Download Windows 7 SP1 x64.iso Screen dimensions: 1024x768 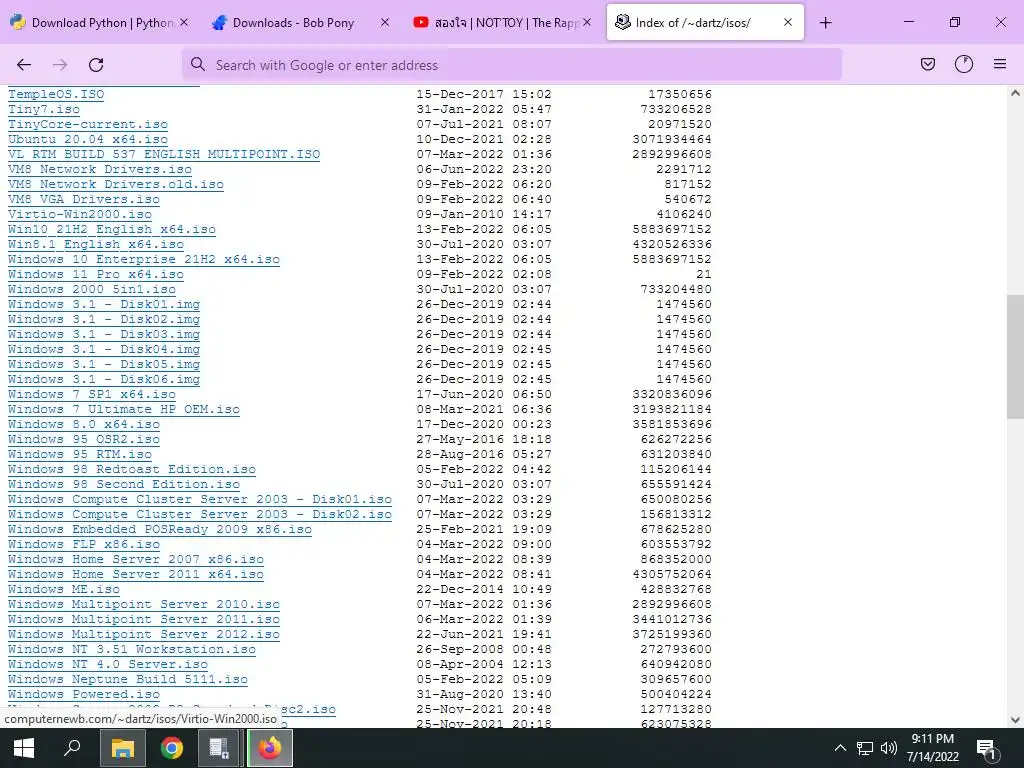pos(92,394)
